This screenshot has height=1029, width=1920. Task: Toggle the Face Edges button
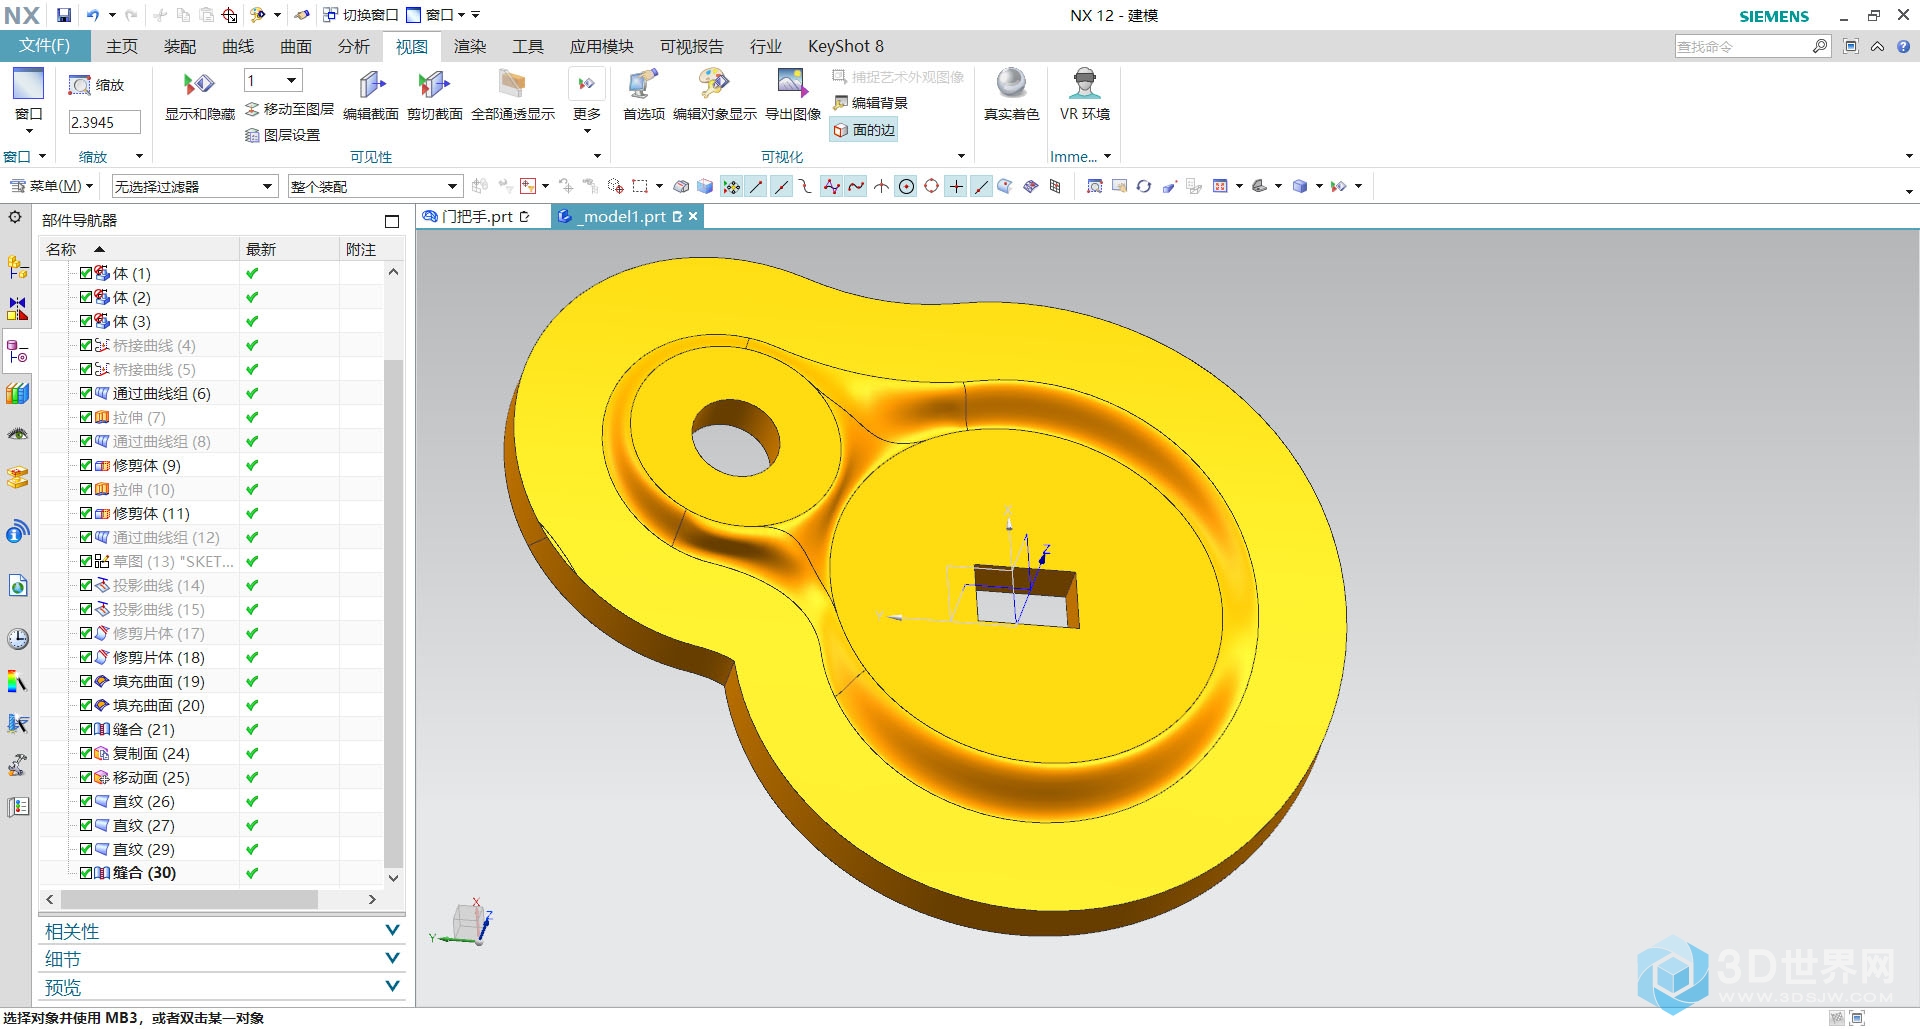coord(865,130)
